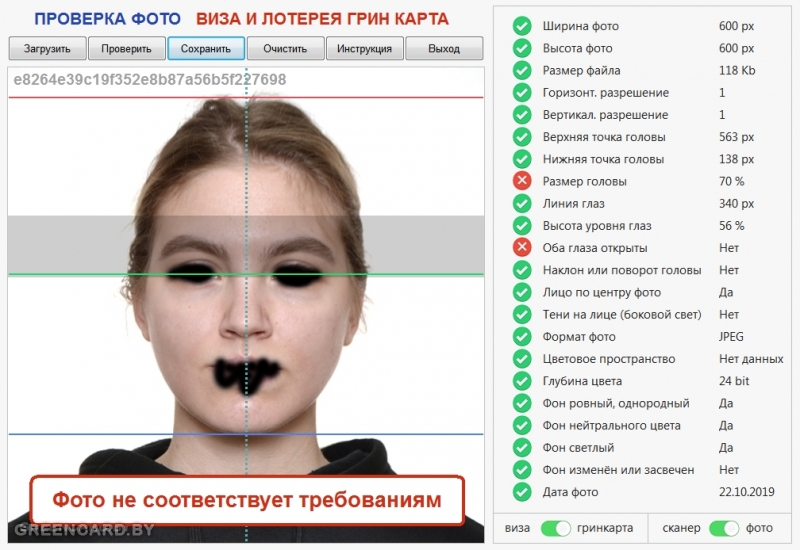This screenshot has width=800, height=550.
Task: Click the Тени на лице (боковой свет) label
Action: tap(622, 315)
